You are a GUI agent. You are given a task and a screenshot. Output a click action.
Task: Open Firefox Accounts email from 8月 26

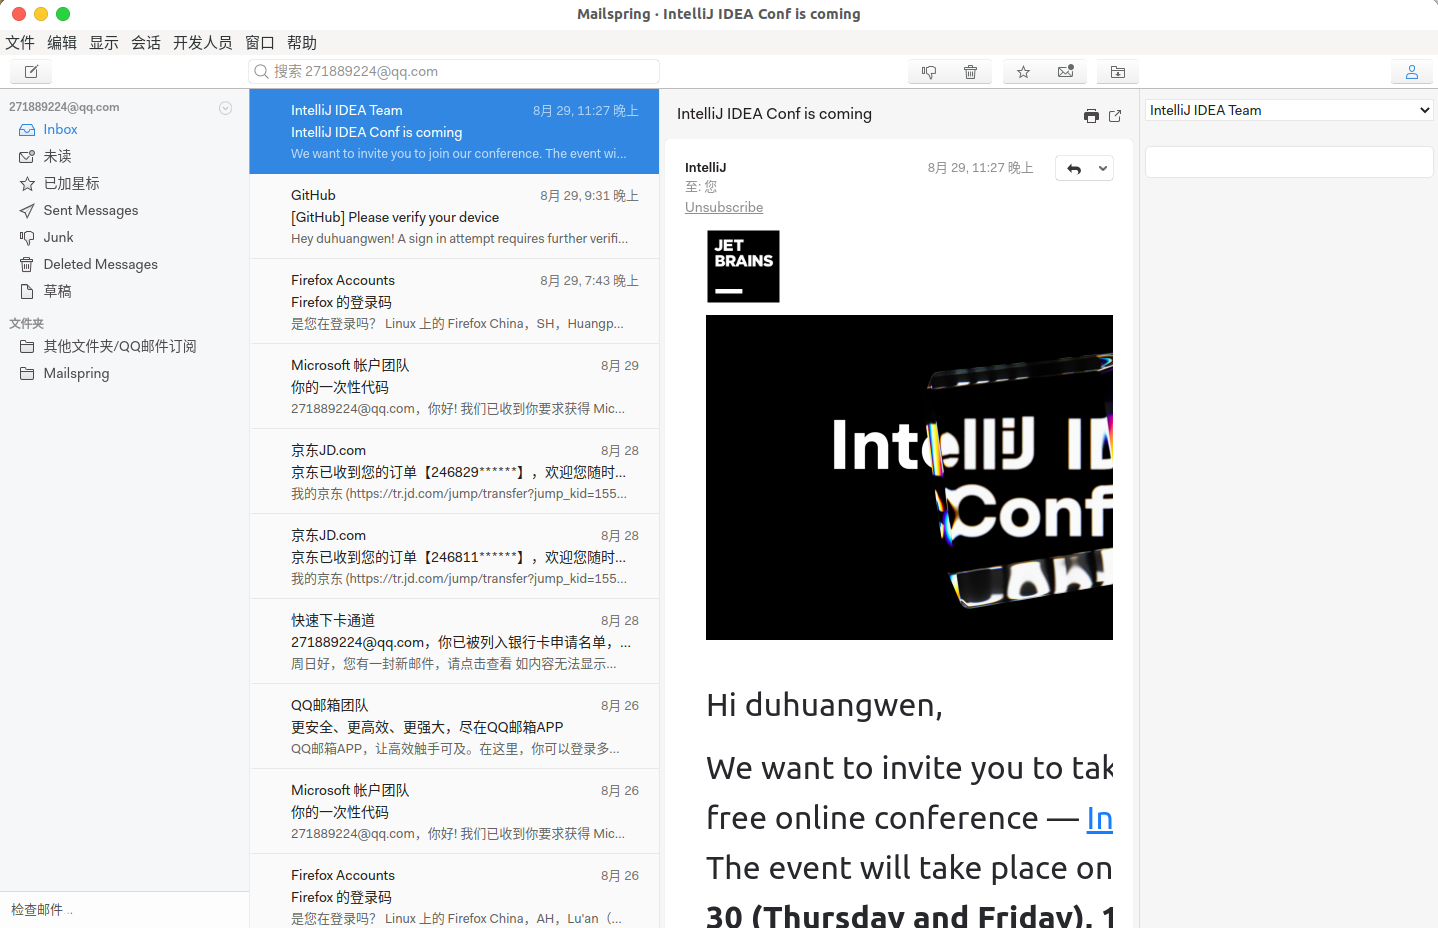tap(454, 891)
